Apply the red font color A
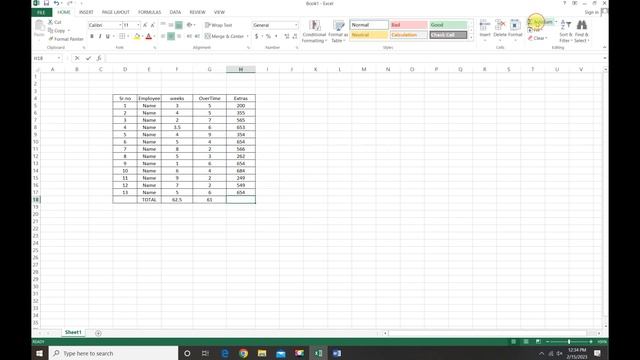 click(x=149, y=36)
